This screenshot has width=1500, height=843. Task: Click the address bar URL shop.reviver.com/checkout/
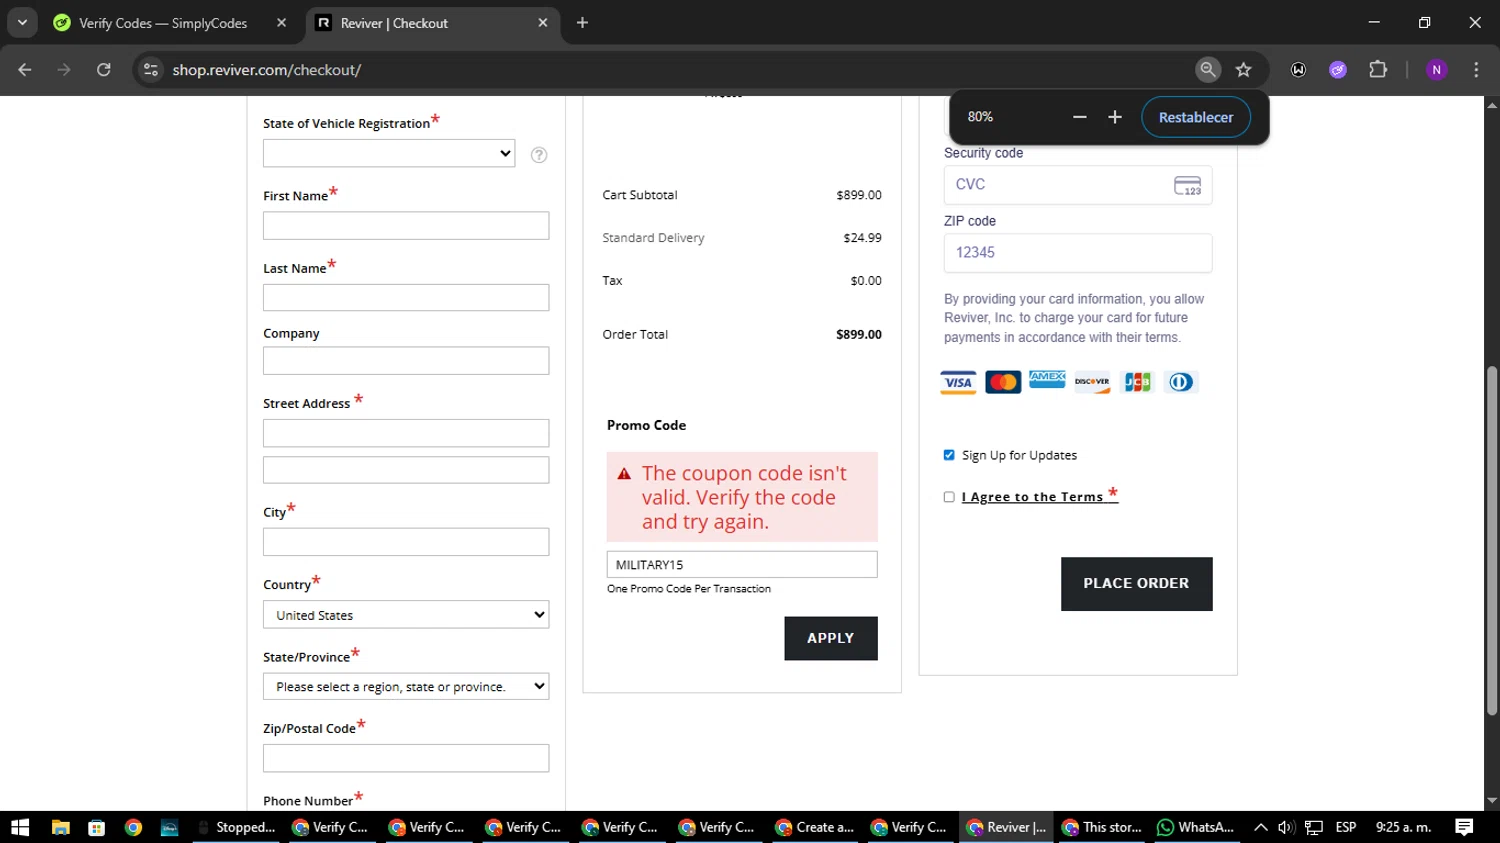pos(266,70)
